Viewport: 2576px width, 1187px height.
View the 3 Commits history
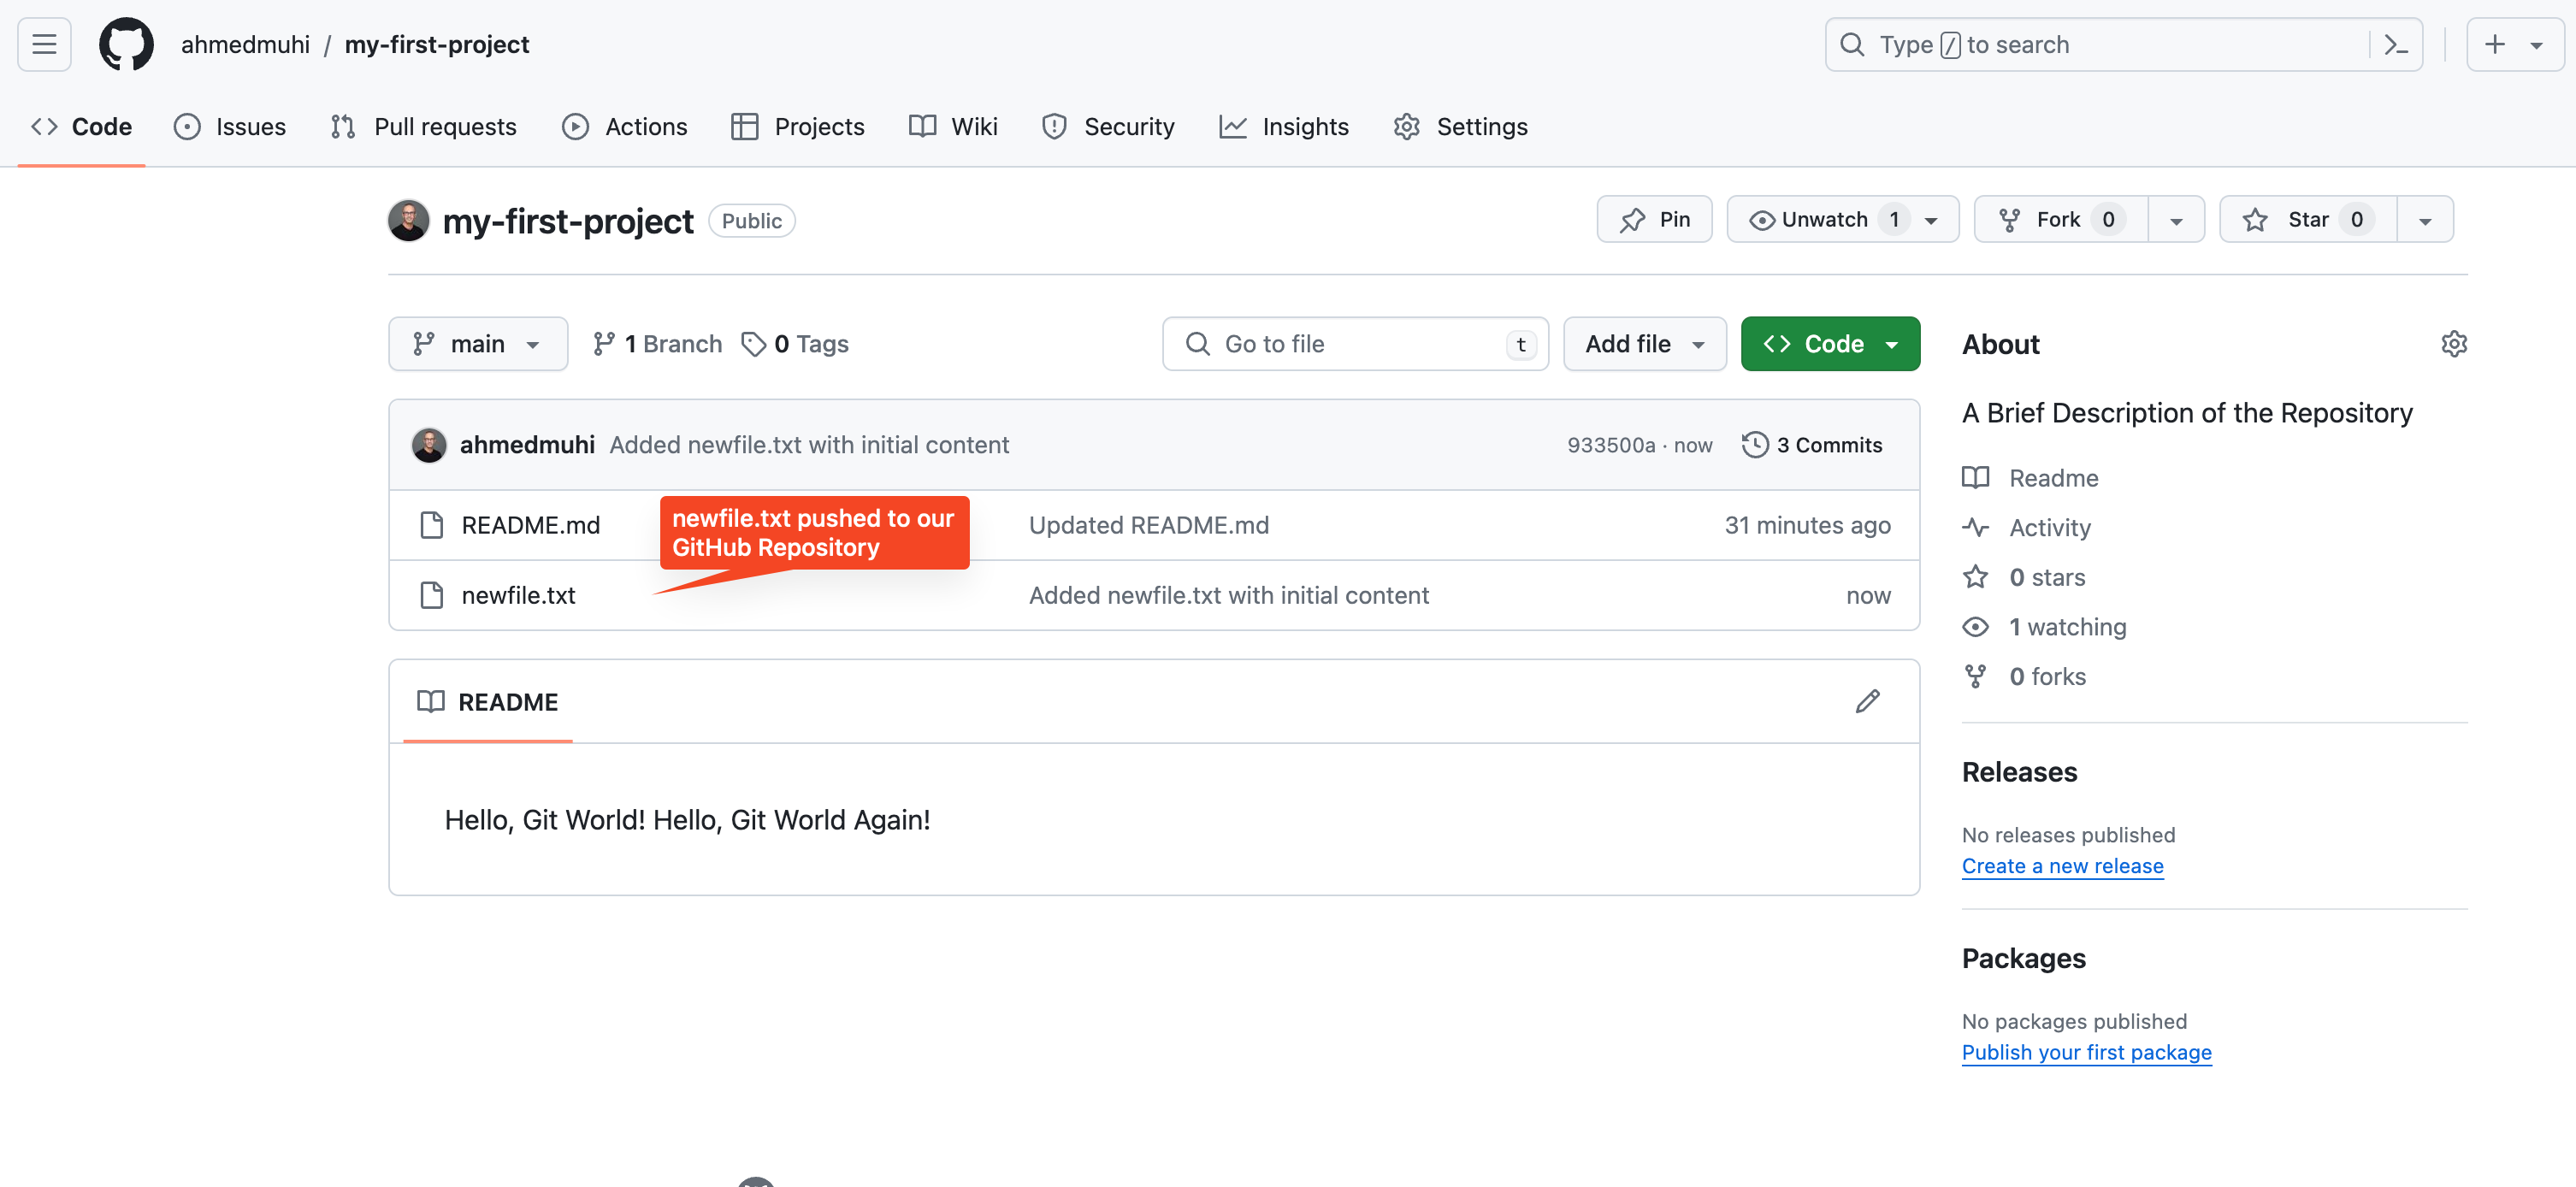pyautogui.click(x=1812, y=445)
